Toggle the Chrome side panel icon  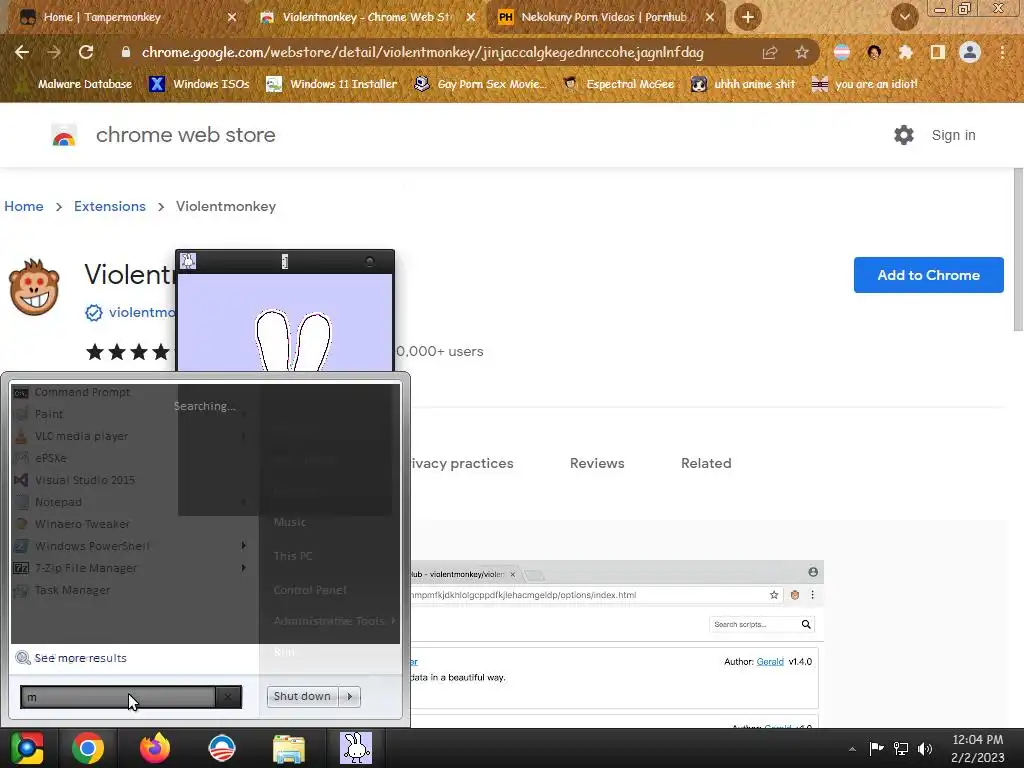click(x=938, y=52)
